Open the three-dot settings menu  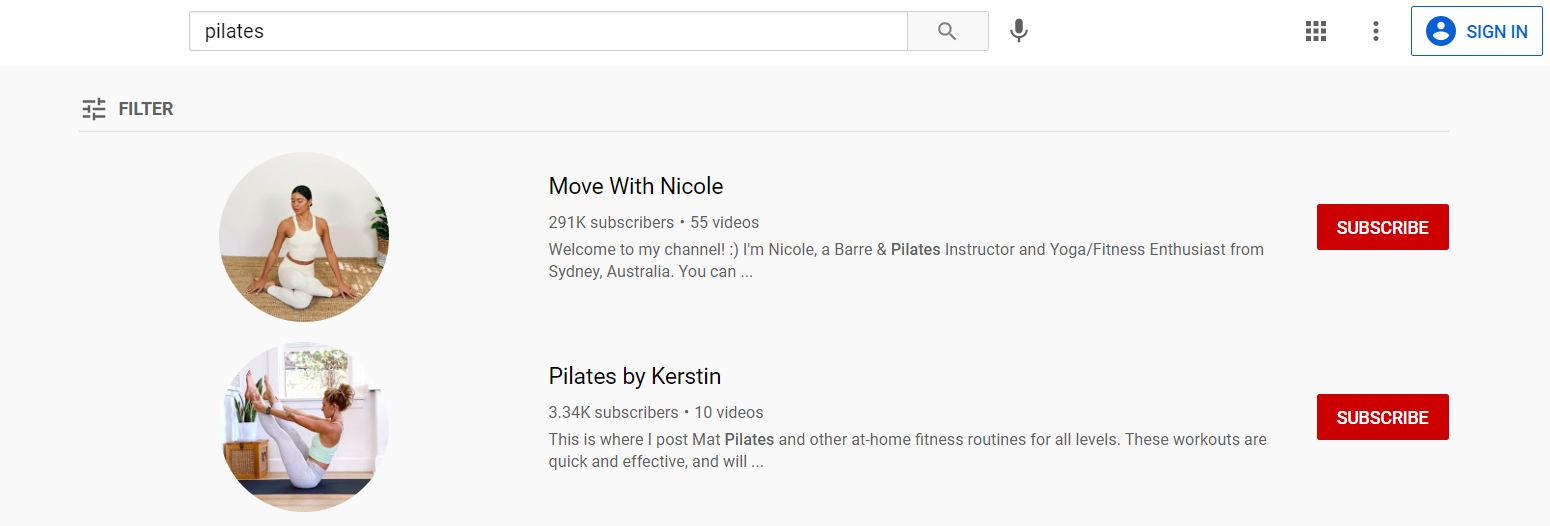tap(1376, 31)
